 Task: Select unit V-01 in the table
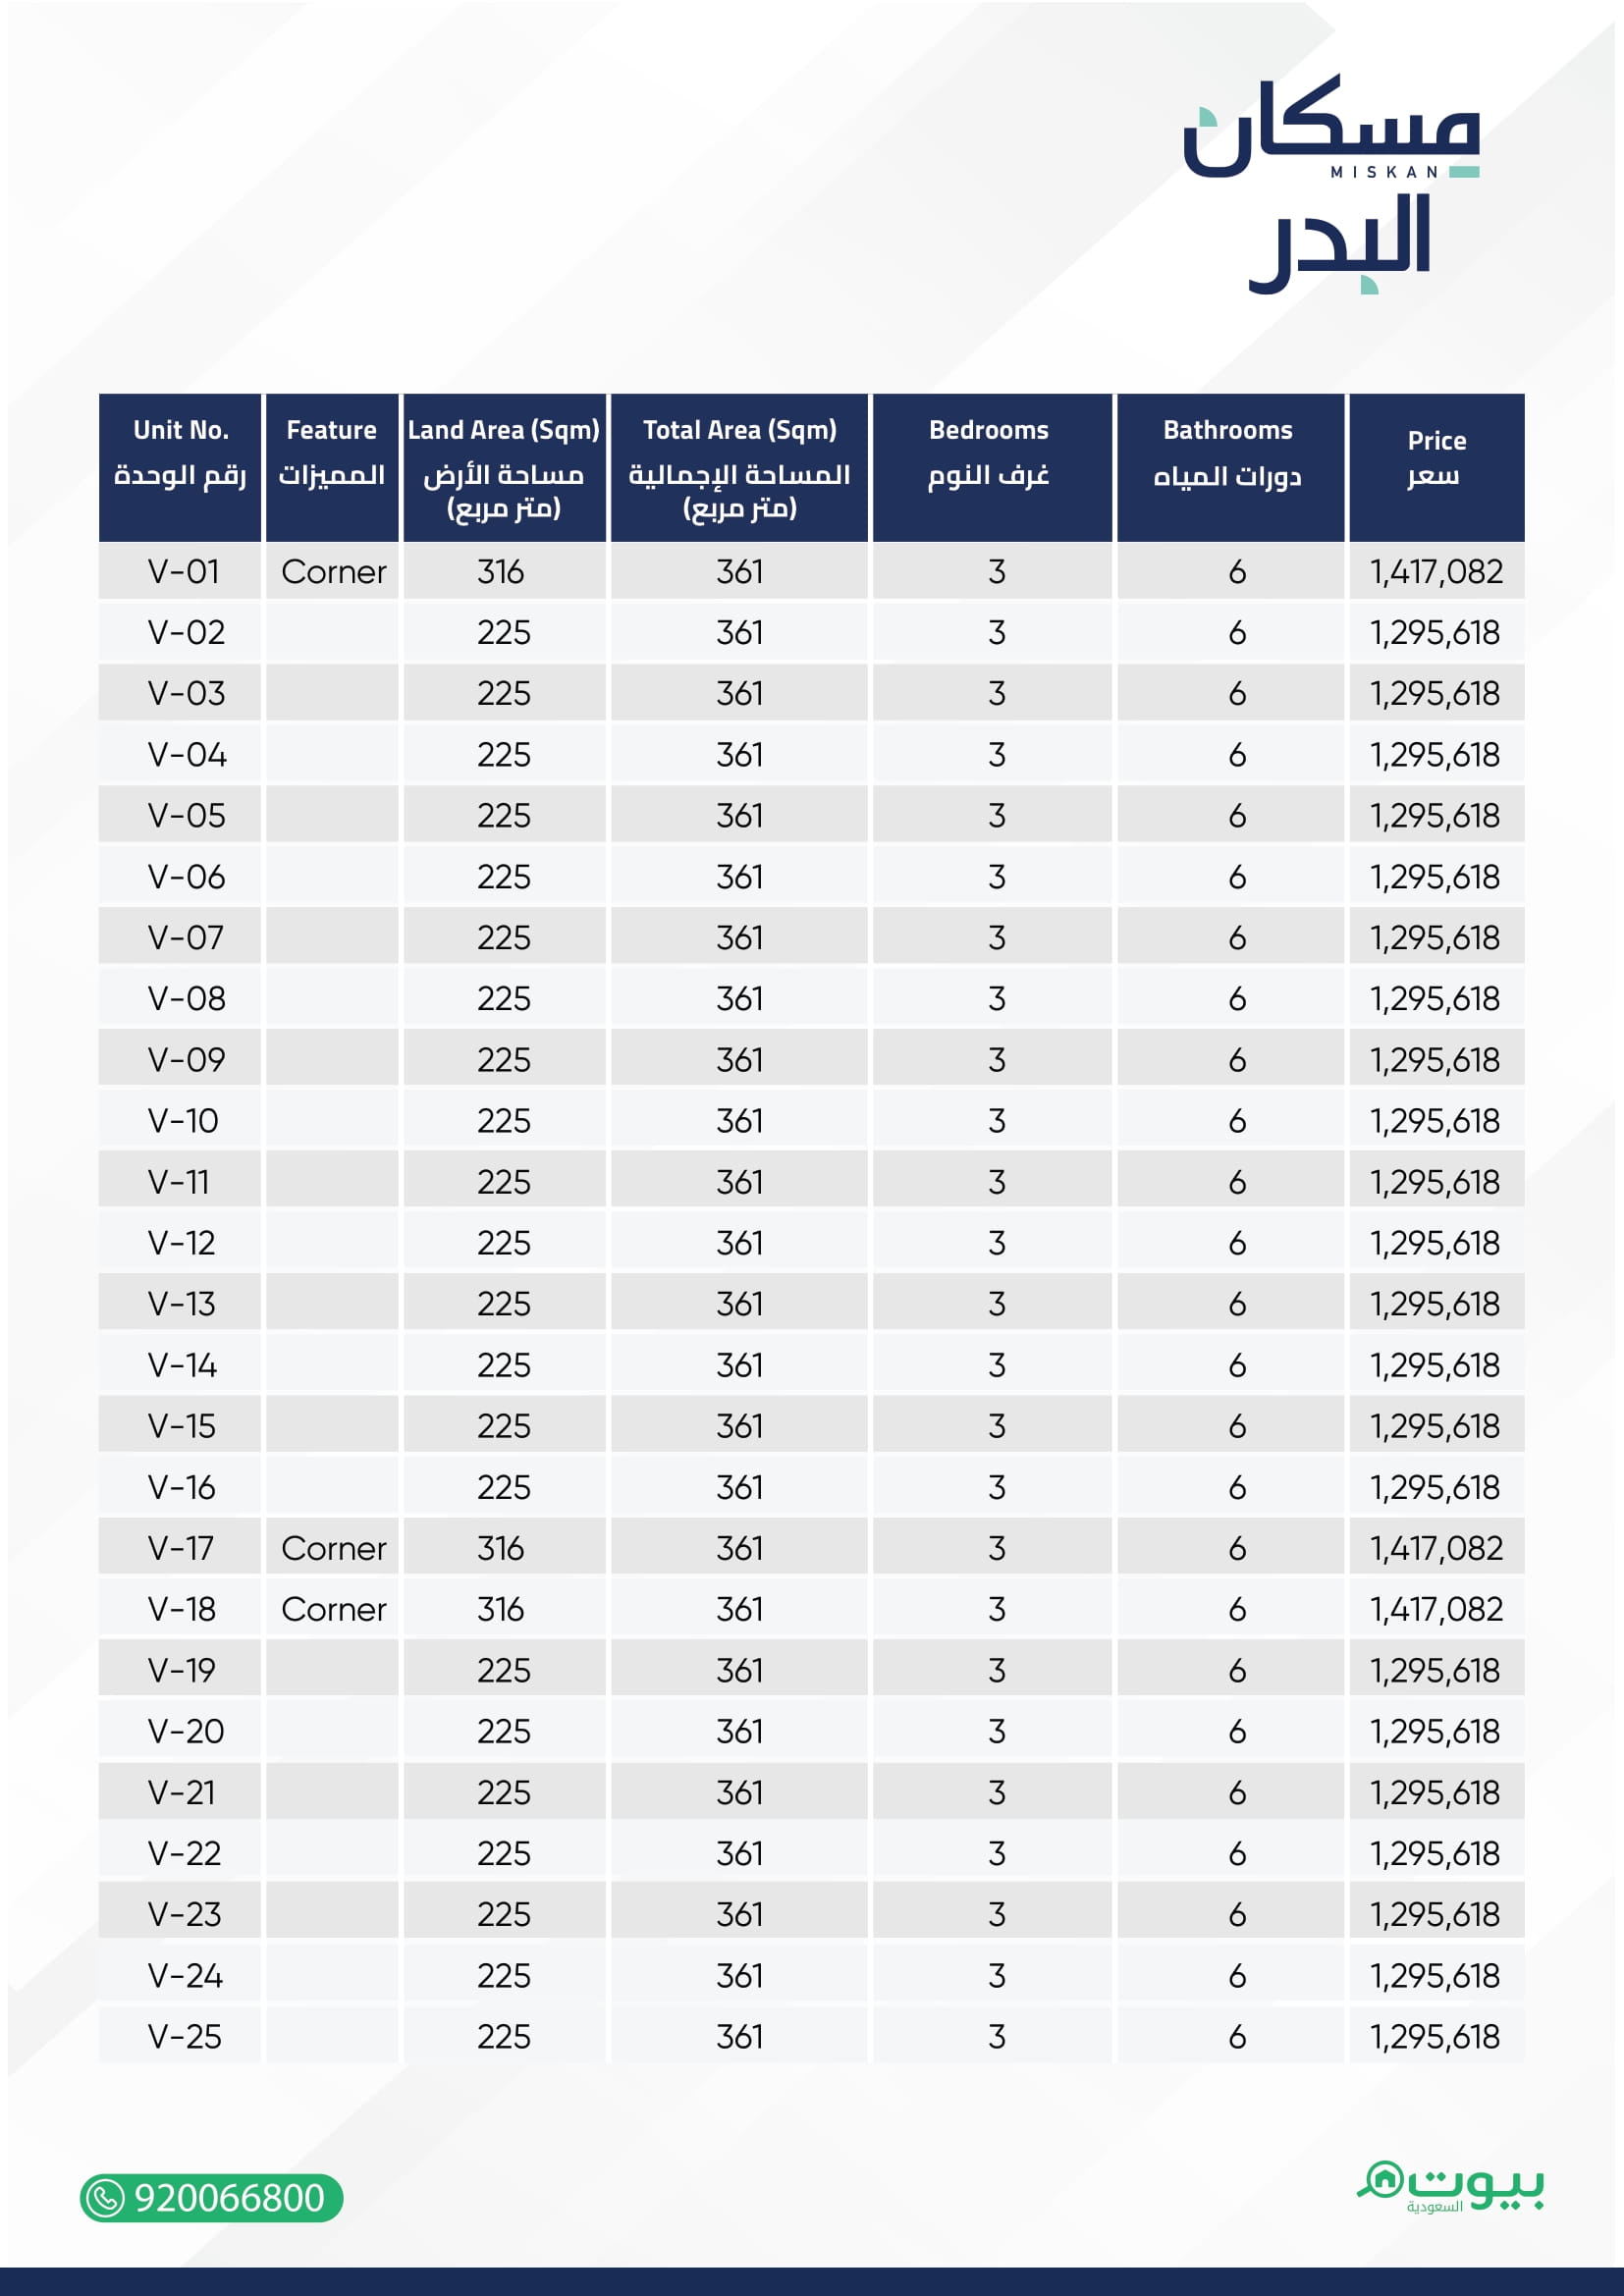click(x=183, y=572)
